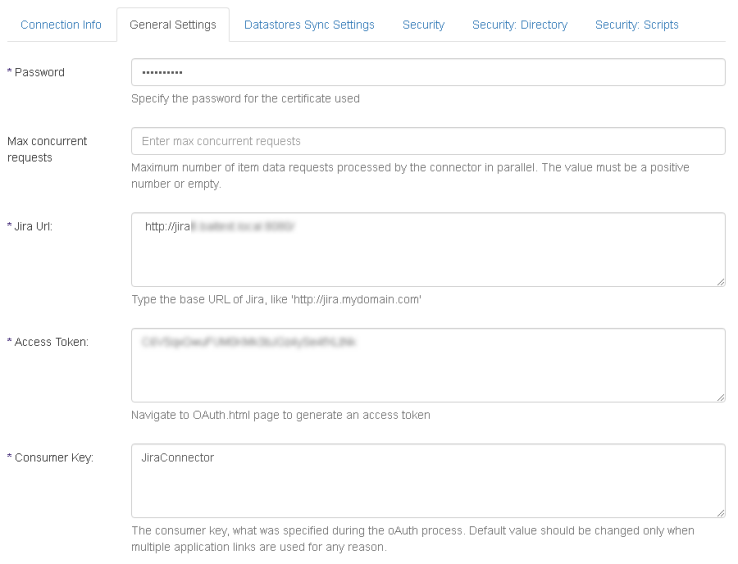Place cursor in the Access Token text area

(x=427, y=365)
